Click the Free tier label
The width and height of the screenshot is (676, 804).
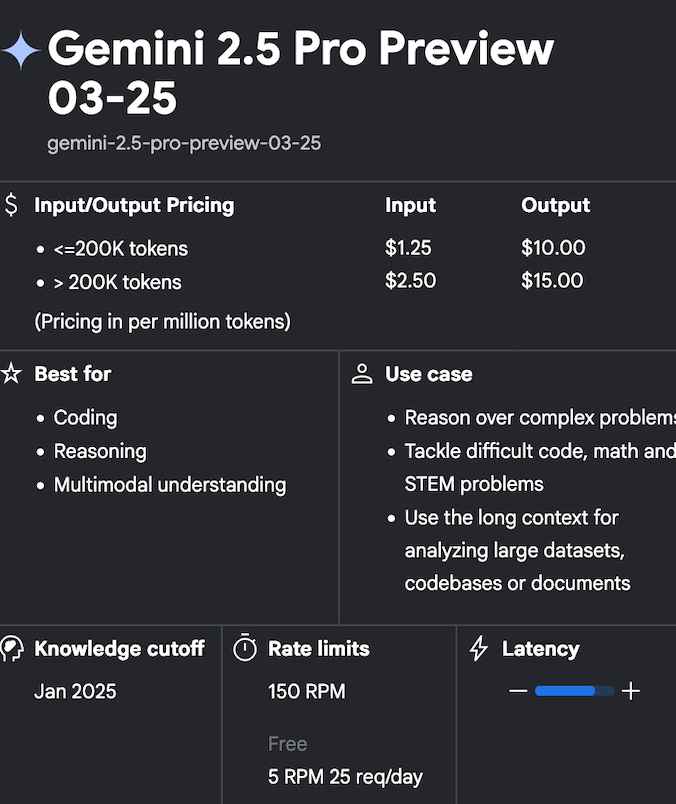(287, 744)
